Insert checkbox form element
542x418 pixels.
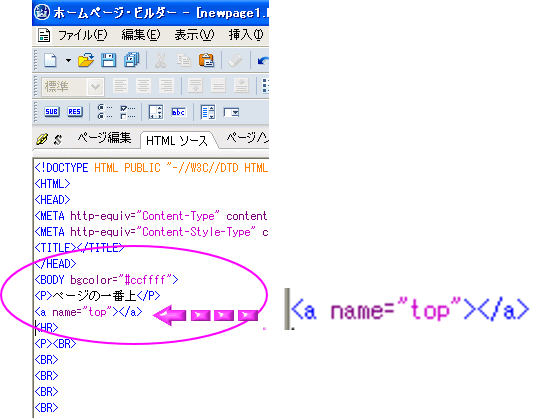128,112
